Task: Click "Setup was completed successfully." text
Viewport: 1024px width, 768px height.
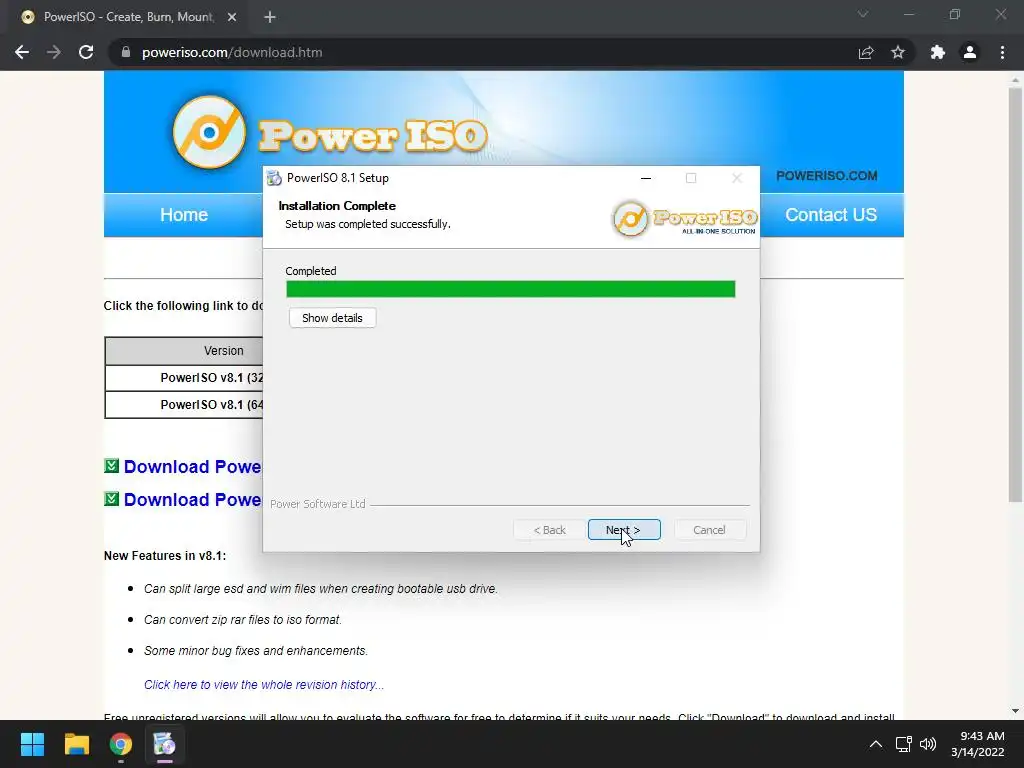Action: click(368, 224)
